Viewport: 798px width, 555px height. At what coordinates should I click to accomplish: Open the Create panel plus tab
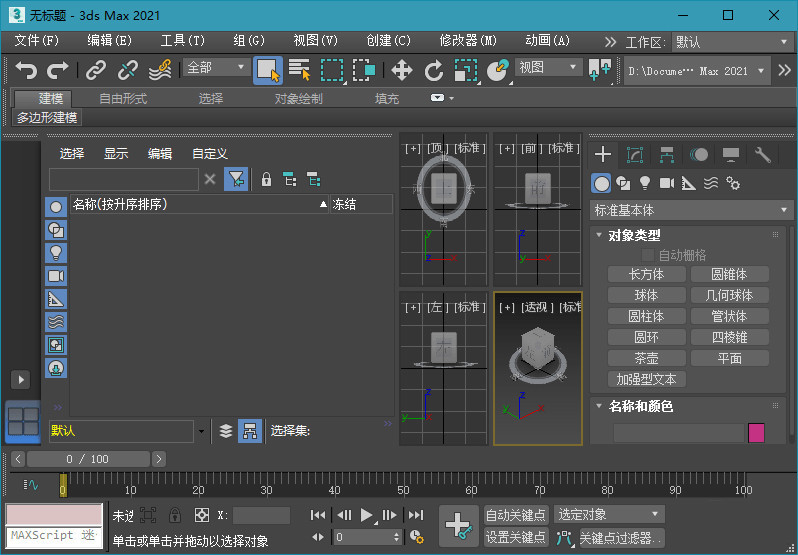pos(603,154)
